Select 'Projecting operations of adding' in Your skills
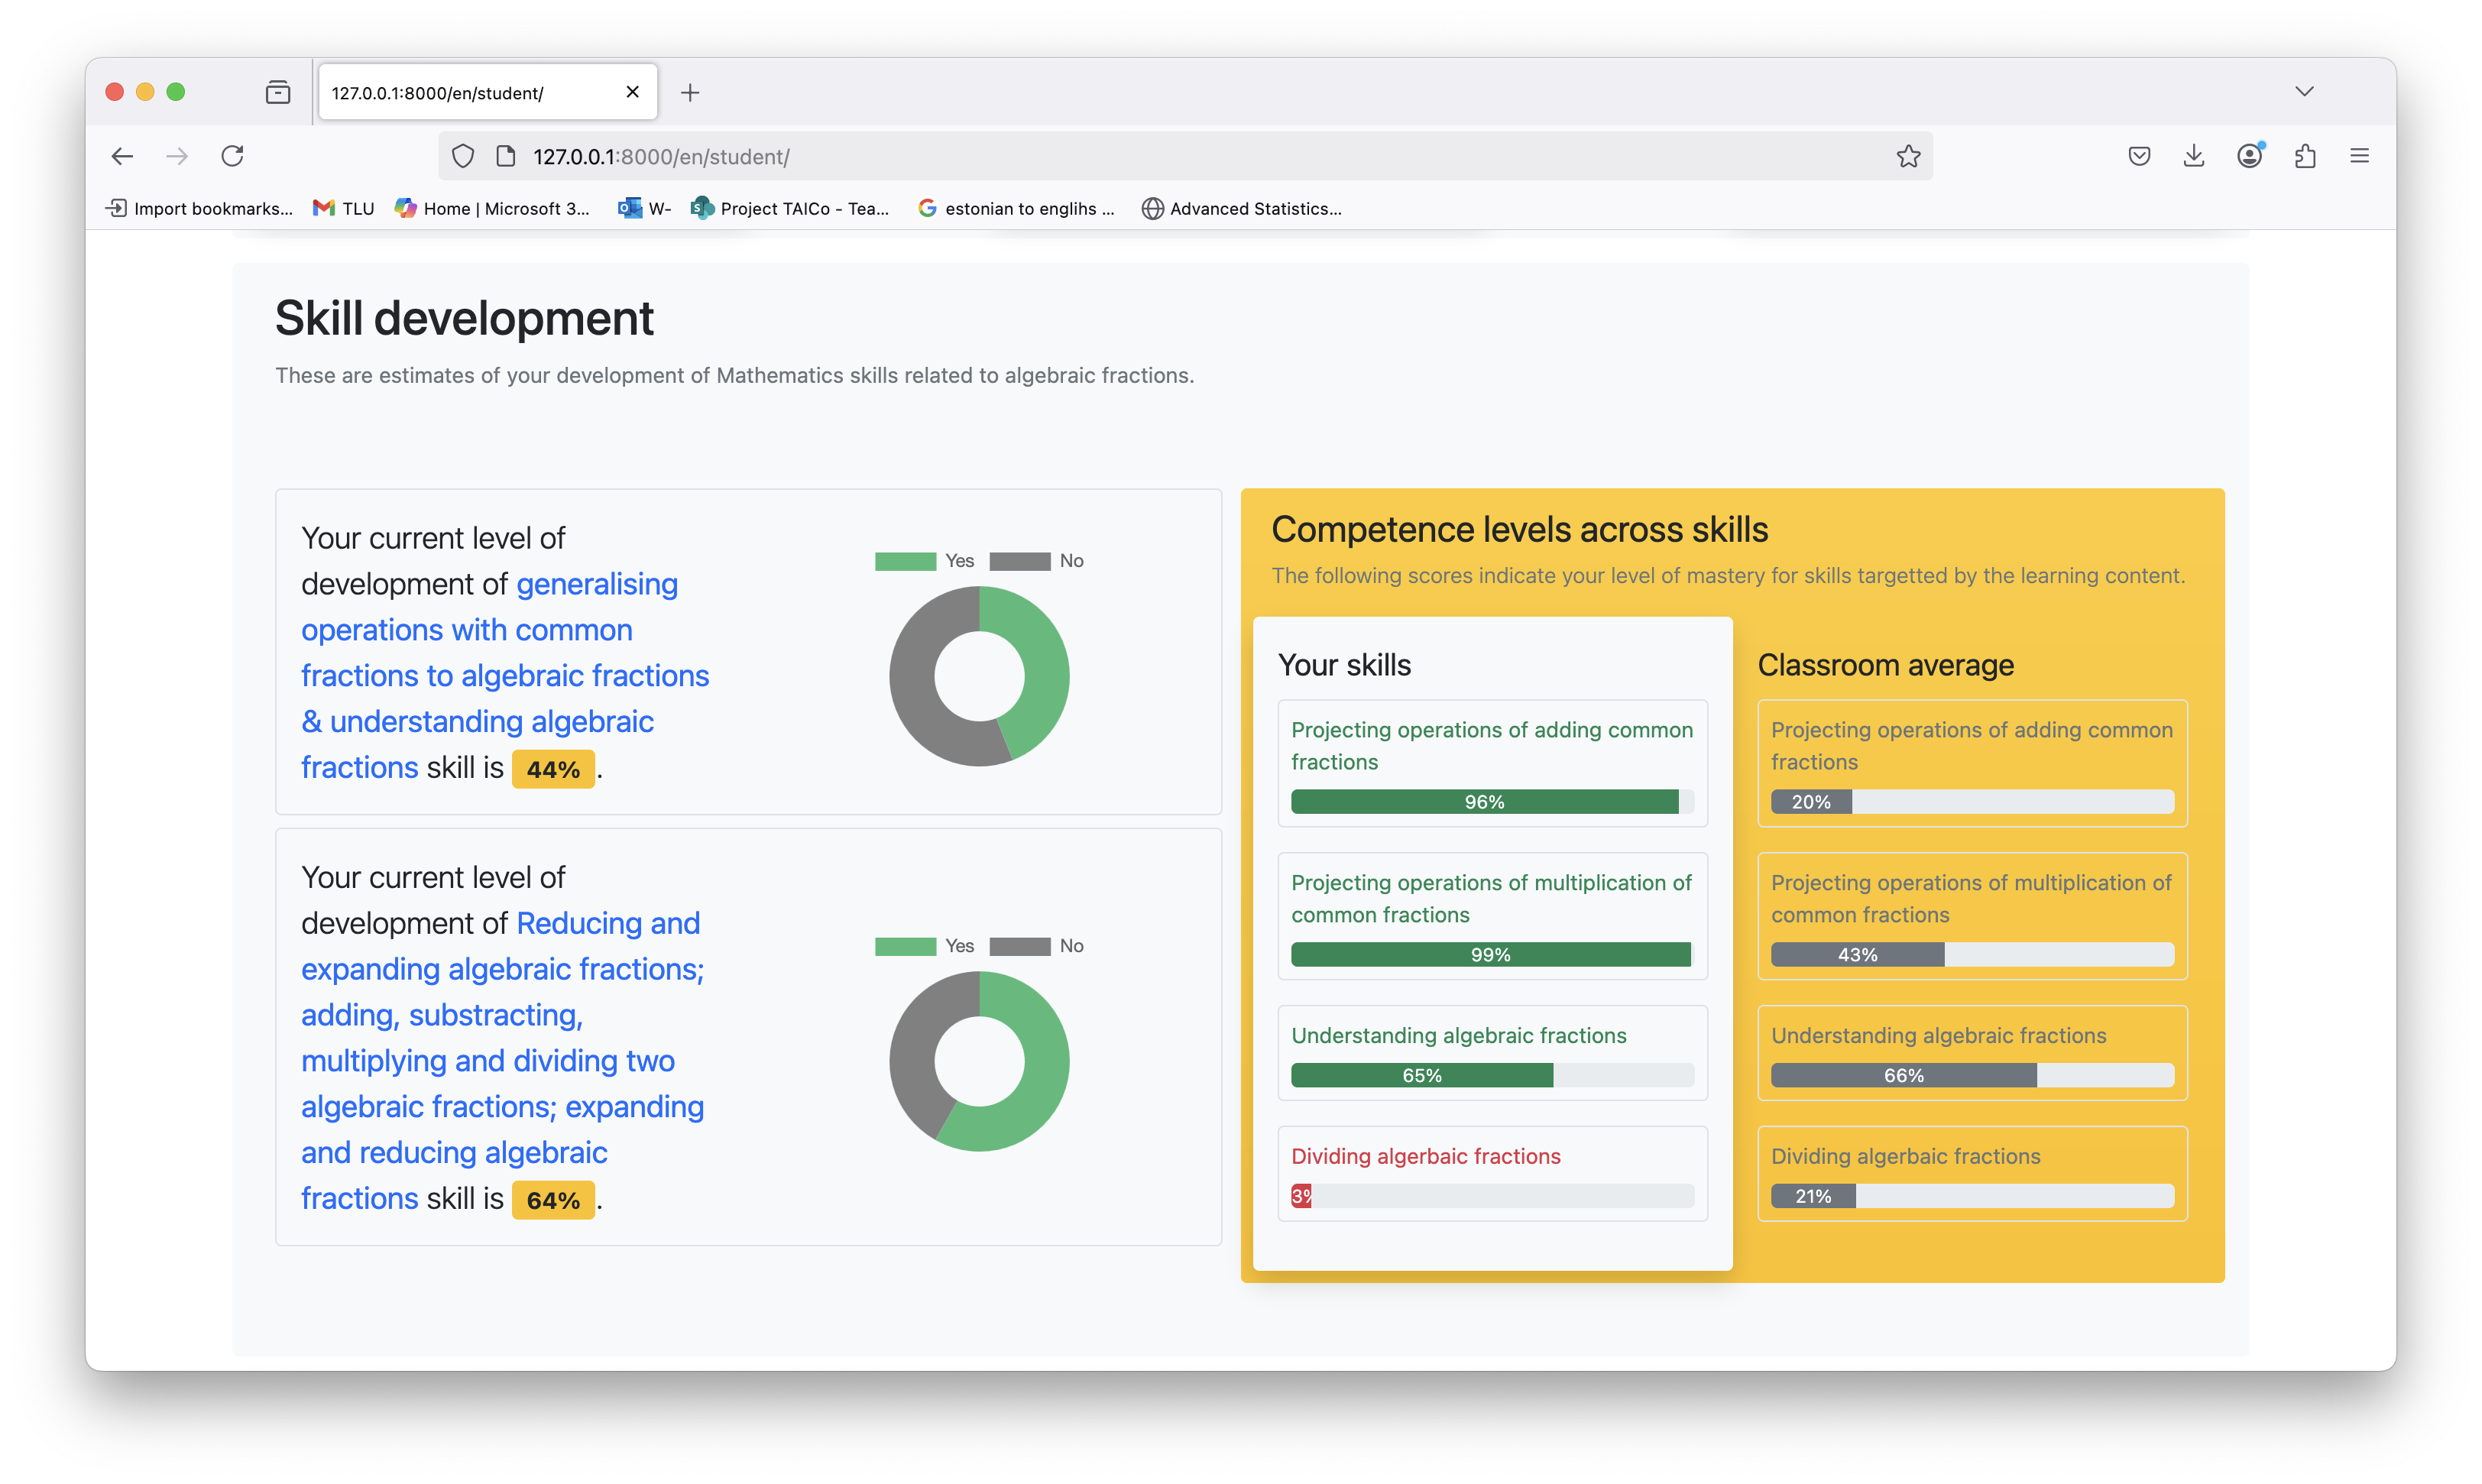The height and width of the screenshot is (1484, 2482). [x=1491, y=745]
